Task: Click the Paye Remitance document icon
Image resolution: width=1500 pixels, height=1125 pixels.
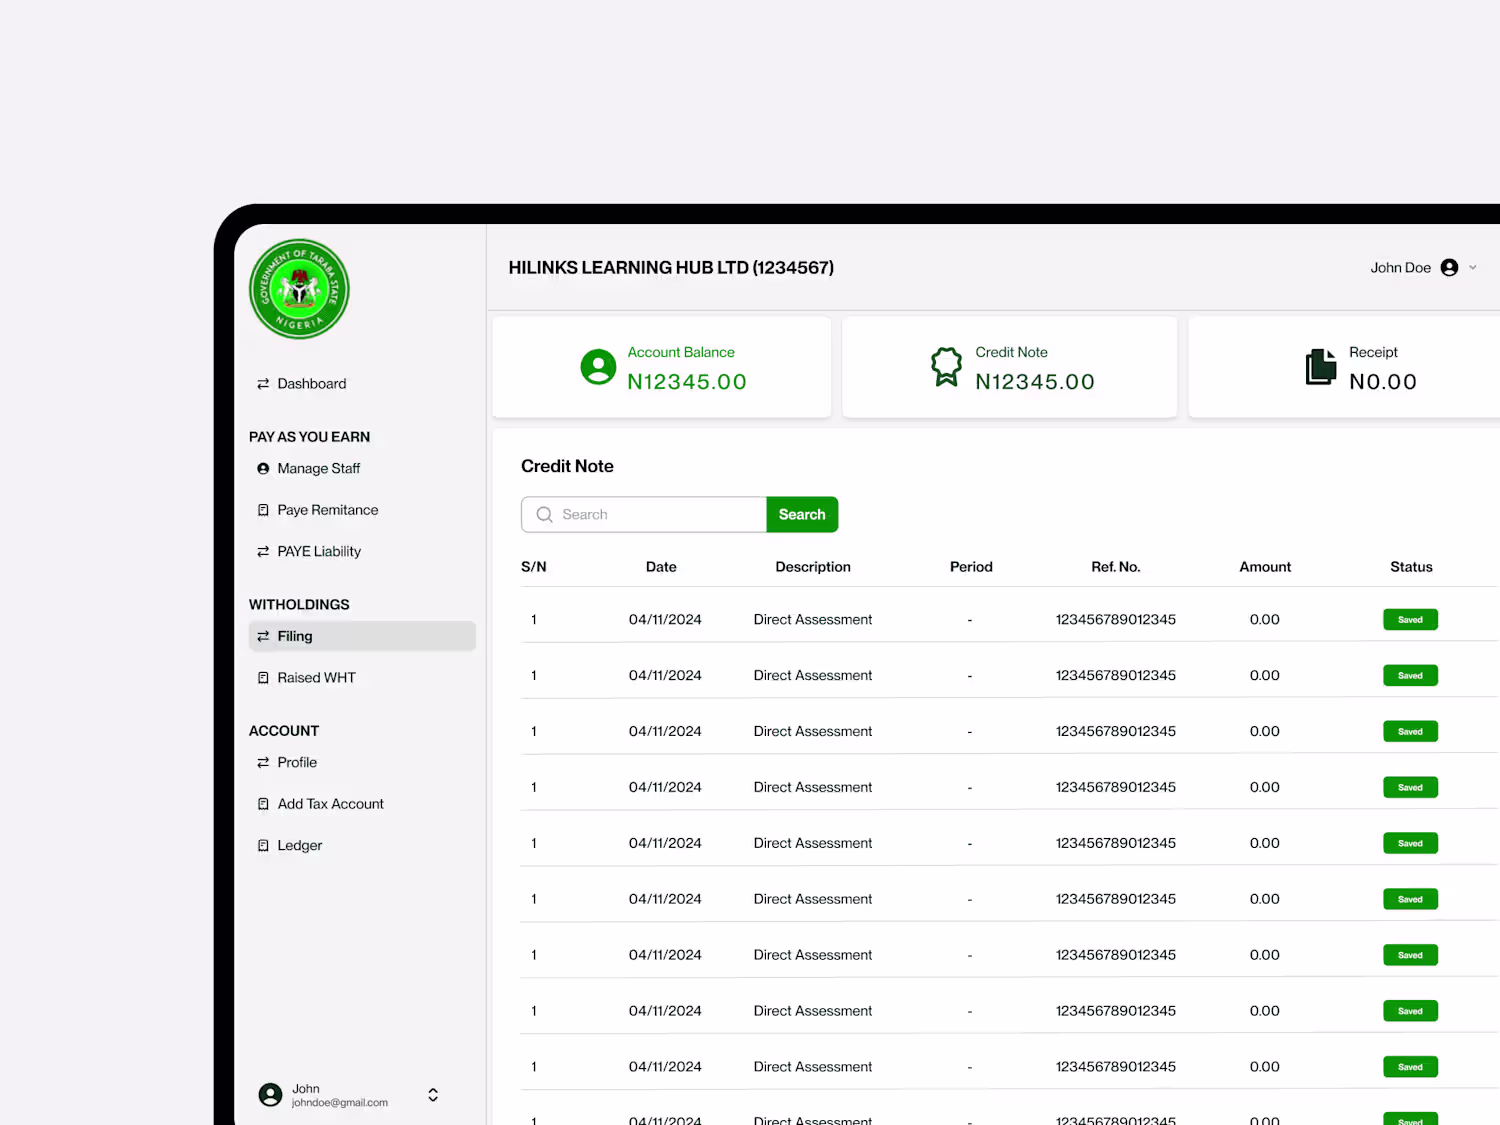Action: (x=263, y=510)
